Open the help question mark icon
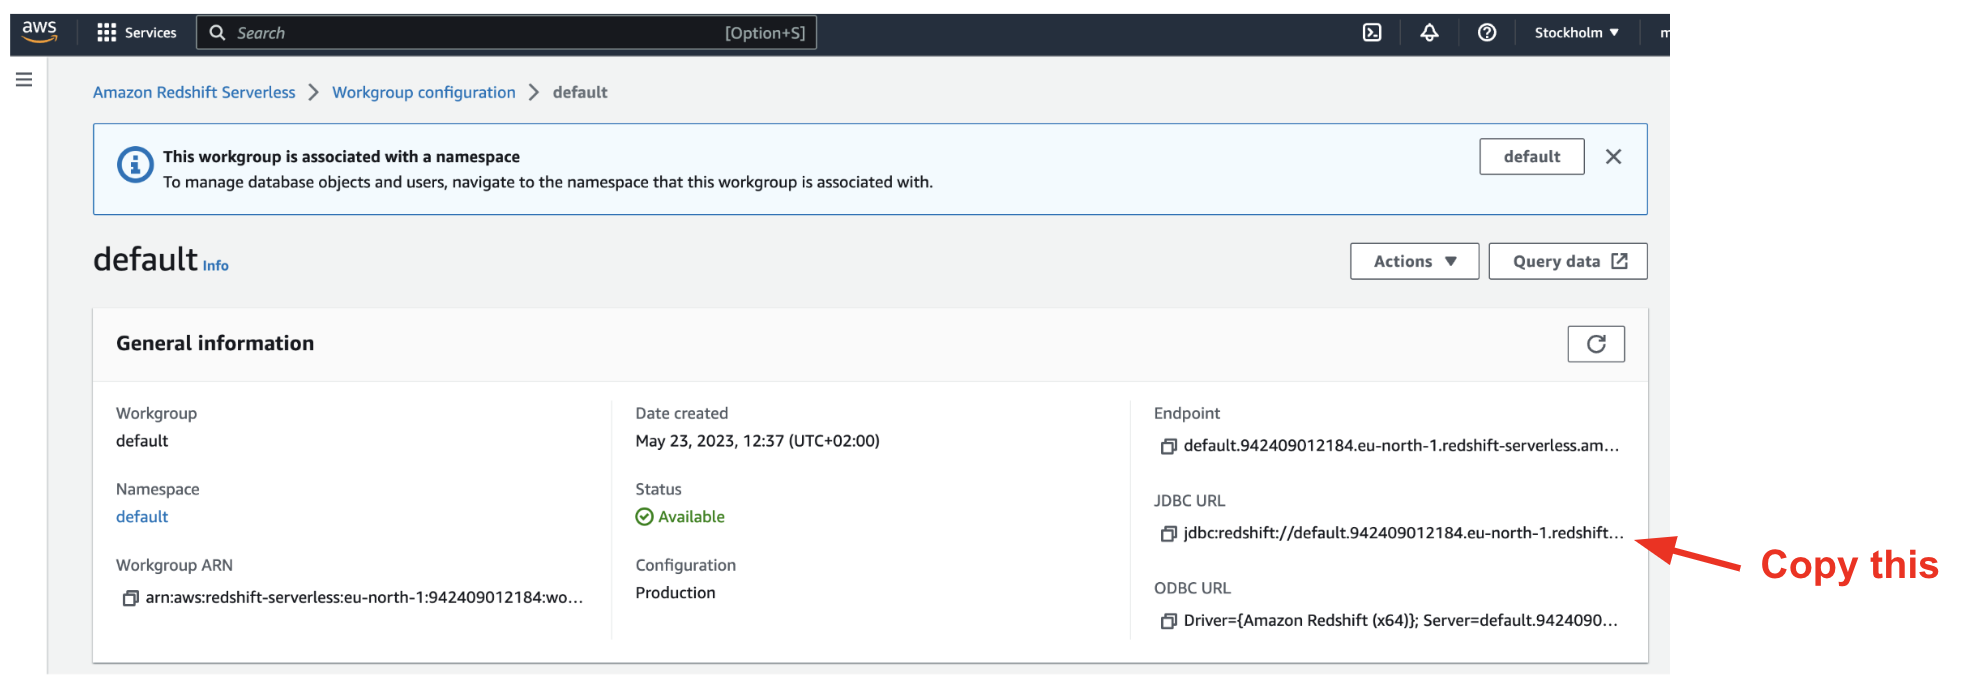 pyautogui.click(x=1487, y=33)
